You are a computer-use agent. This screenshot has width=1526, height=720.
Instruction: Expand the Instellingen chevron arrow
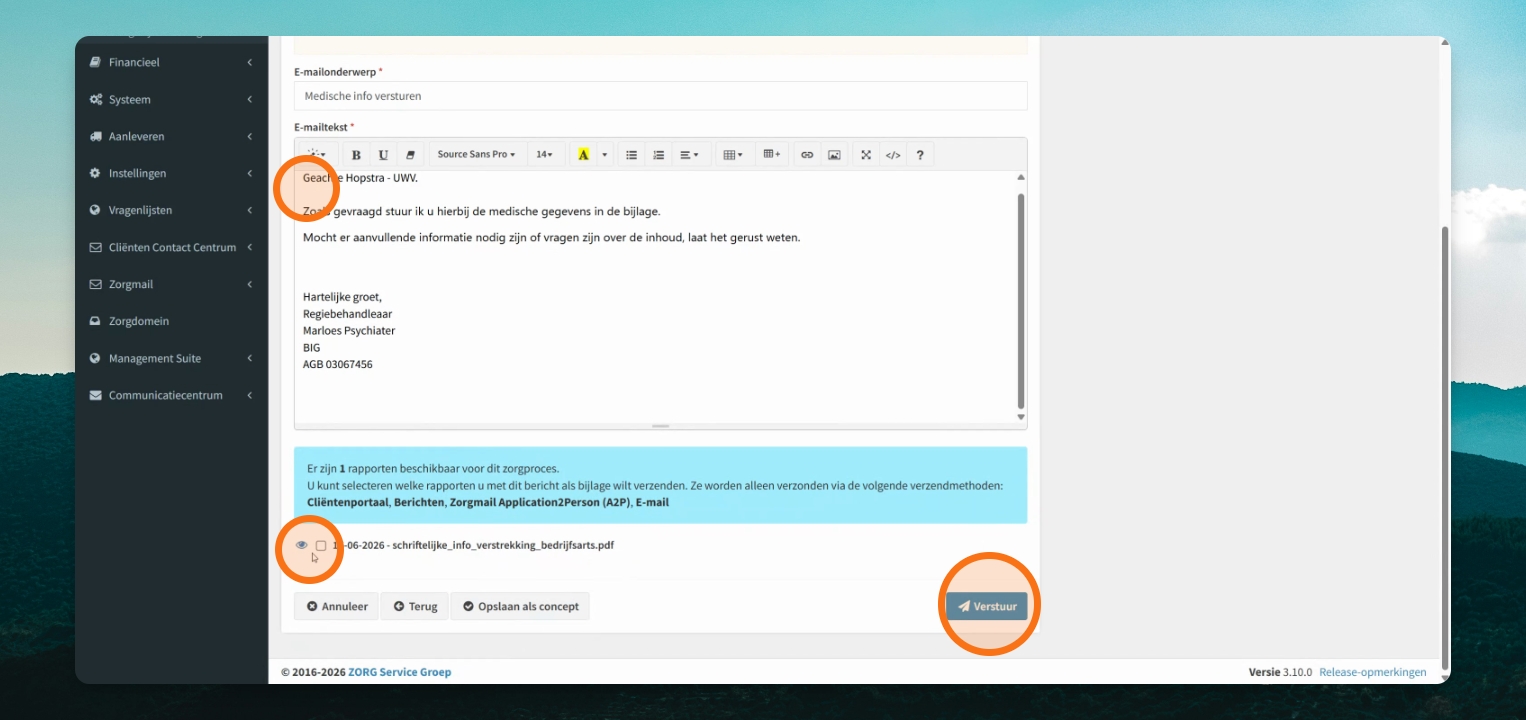coord(249,173)
